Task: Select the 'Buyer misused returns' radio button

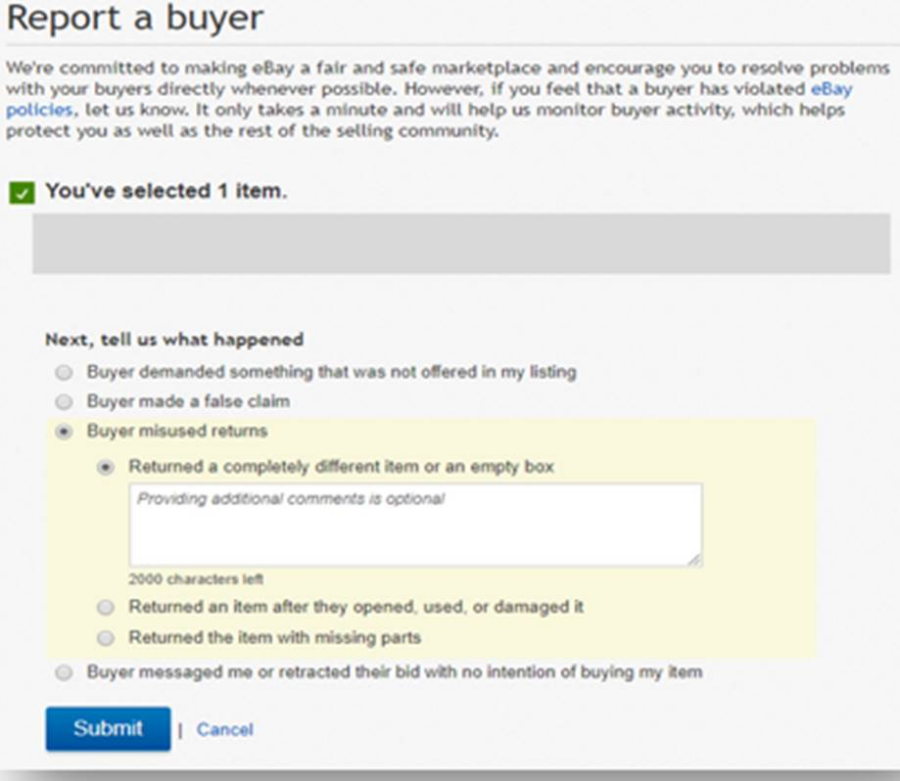Action: [64, 432]
